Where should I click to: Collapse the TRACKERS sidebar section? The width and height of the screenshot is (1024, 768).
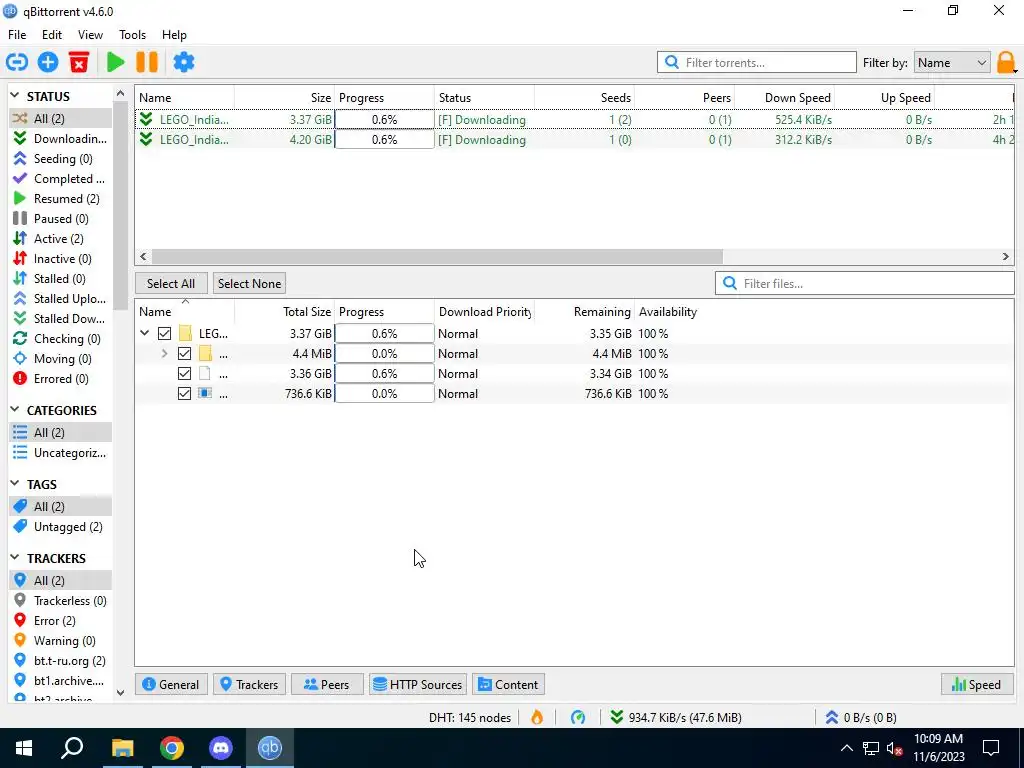click(x=15, y=558)
